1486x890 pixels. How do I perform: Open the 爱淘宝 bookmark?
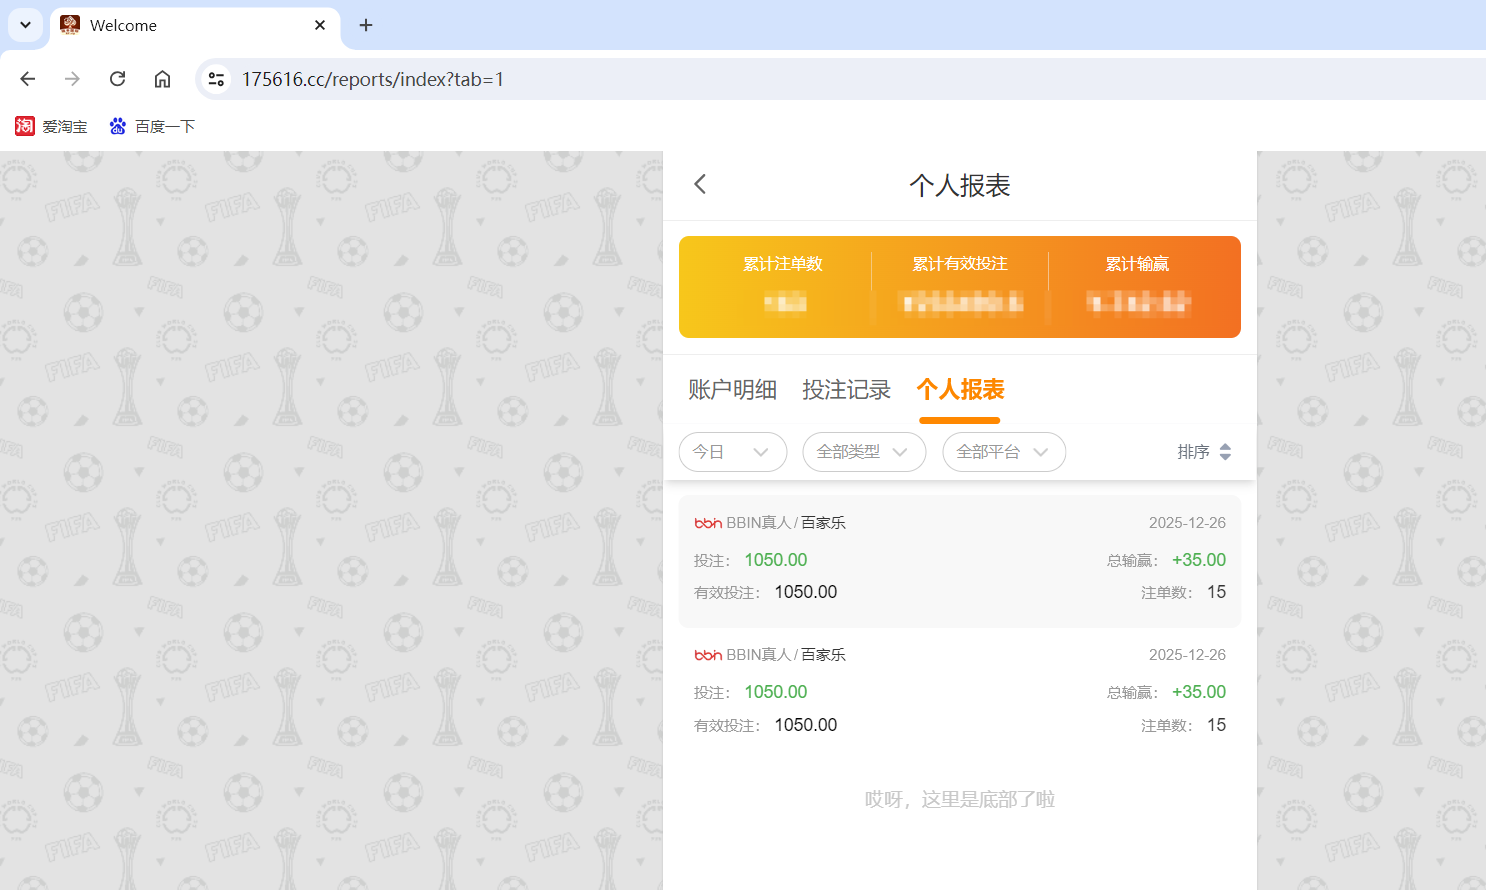point(51,126)
